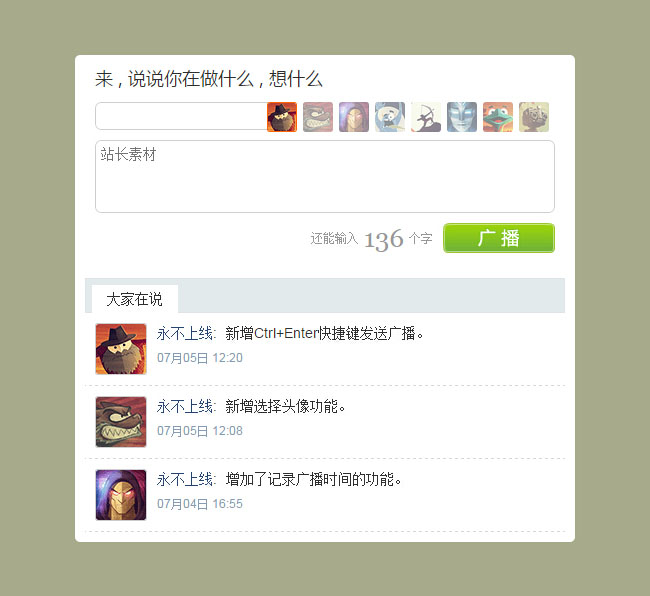650x596 pixels.
Task: Click the nickname input field
Action: pos(181,116)
